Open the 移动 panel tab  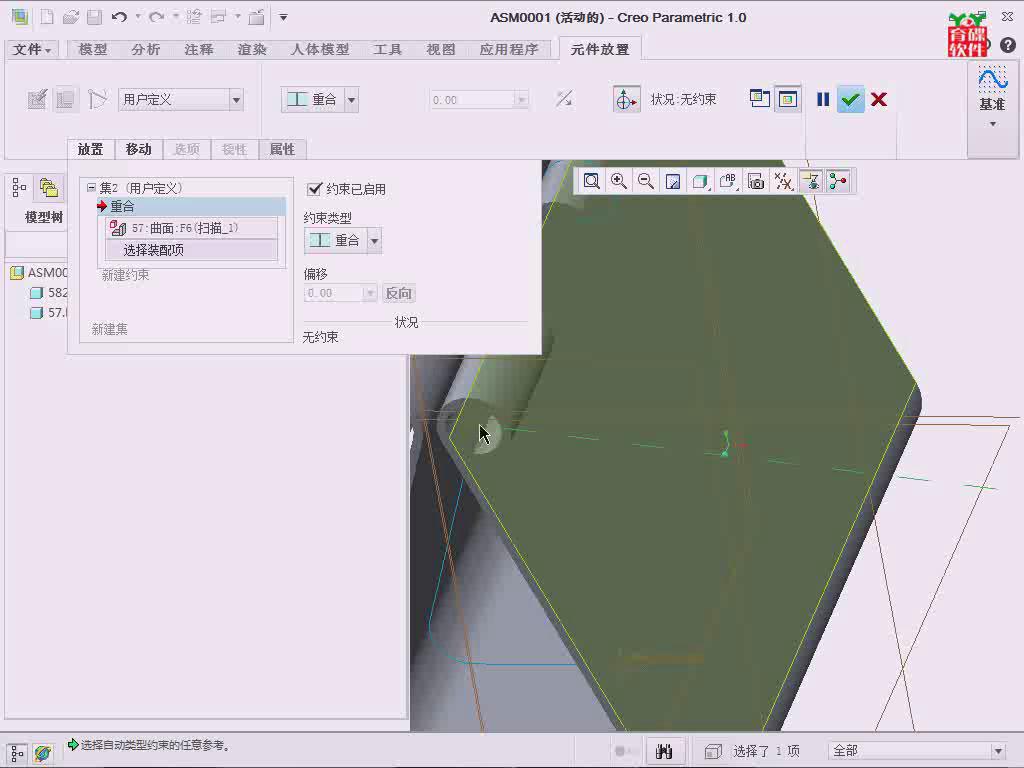click(x=138, y=150)
